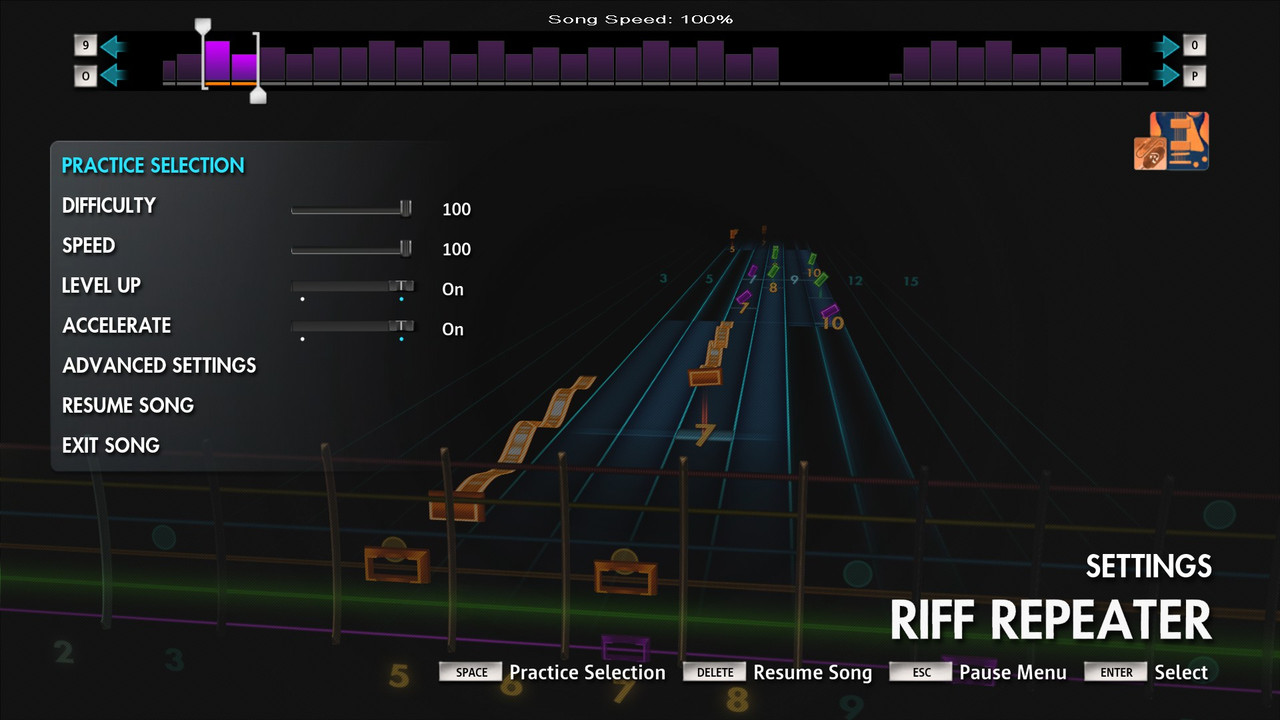This screenshot has height=720, width=1280.
Task: Click Practice Selection in the bottom bar
Action: [587, 672]
